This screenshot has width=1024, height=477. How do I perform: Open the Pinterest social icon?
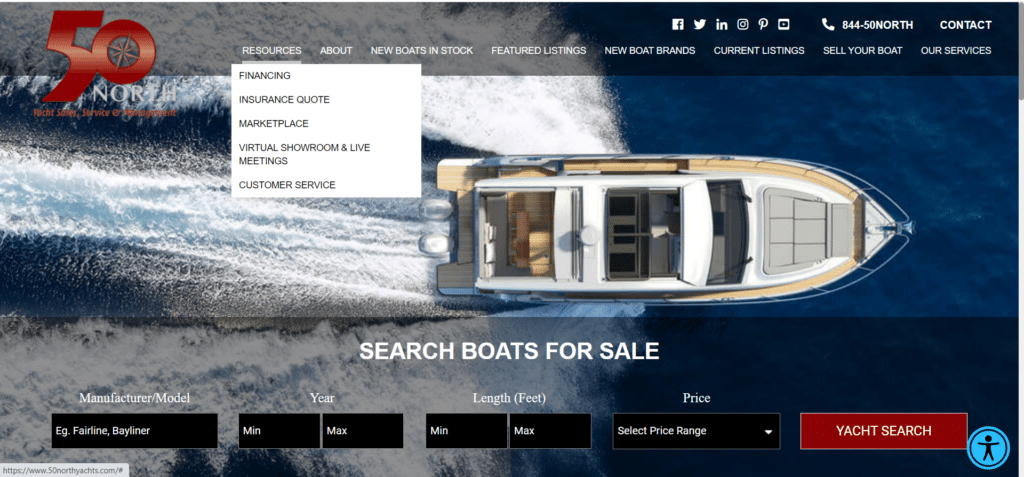[x=763, y=25]
